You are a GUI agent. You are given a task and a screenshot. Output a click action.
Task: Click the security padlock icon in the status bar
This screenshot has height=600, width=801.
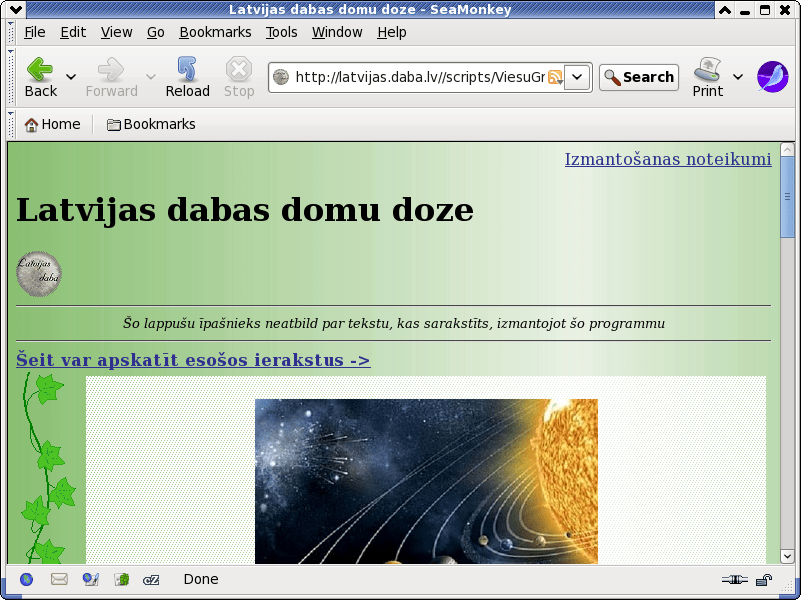click(x=764, y=580)
